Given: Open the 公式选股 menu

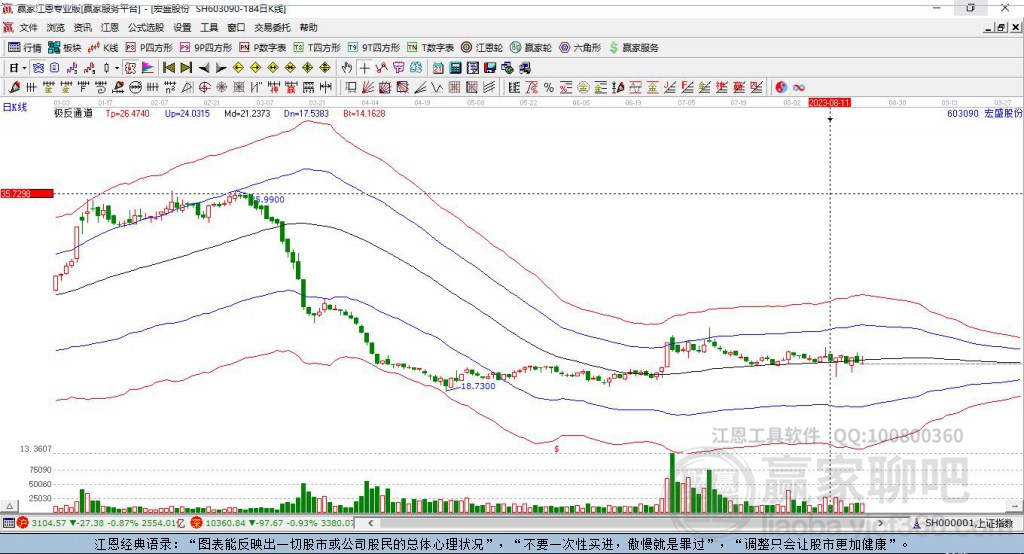Looking at the screenshot, I should tap(146, 27).
